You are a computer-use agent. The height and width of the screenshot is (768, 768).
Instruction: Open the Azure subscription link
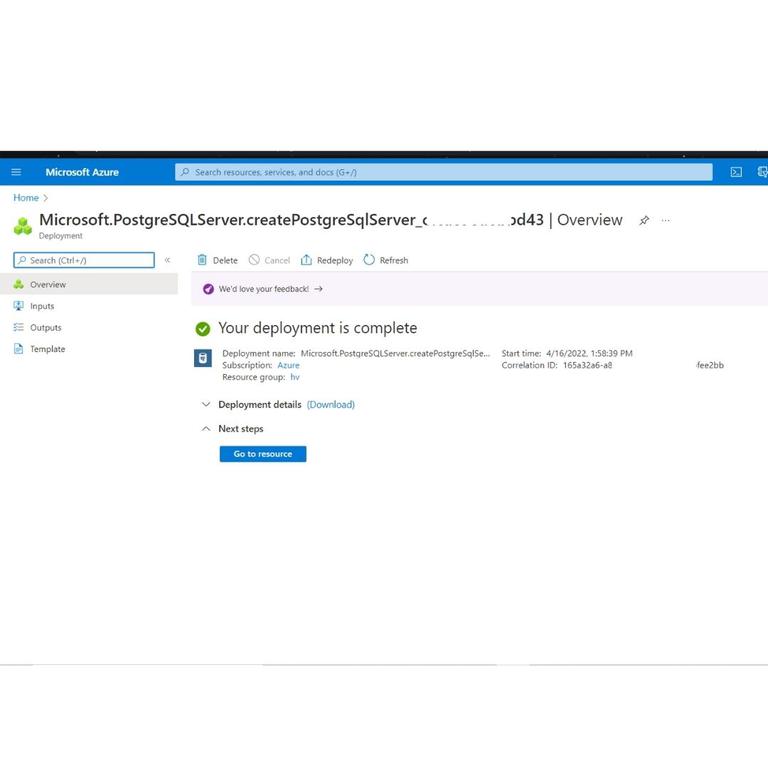[x=288, y=365]
